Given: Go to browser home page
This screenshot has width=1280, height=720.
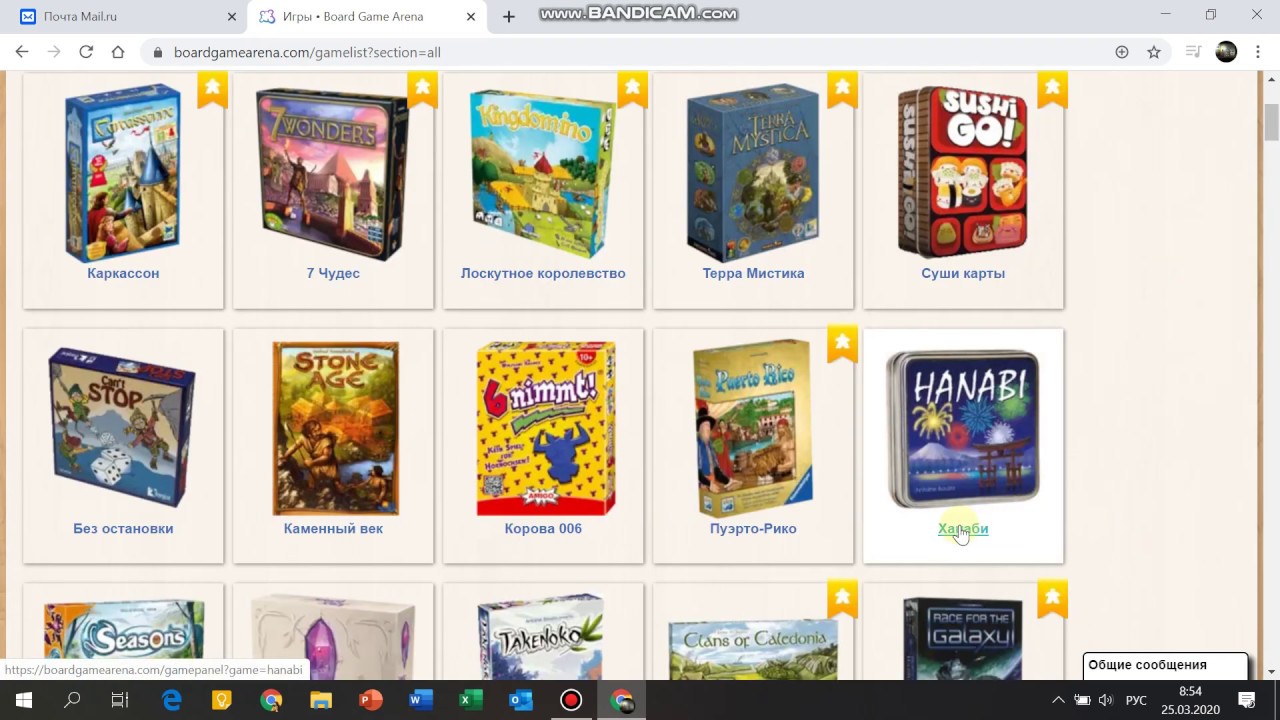Looking at the screenshot, I should click(x=118, y=52).
